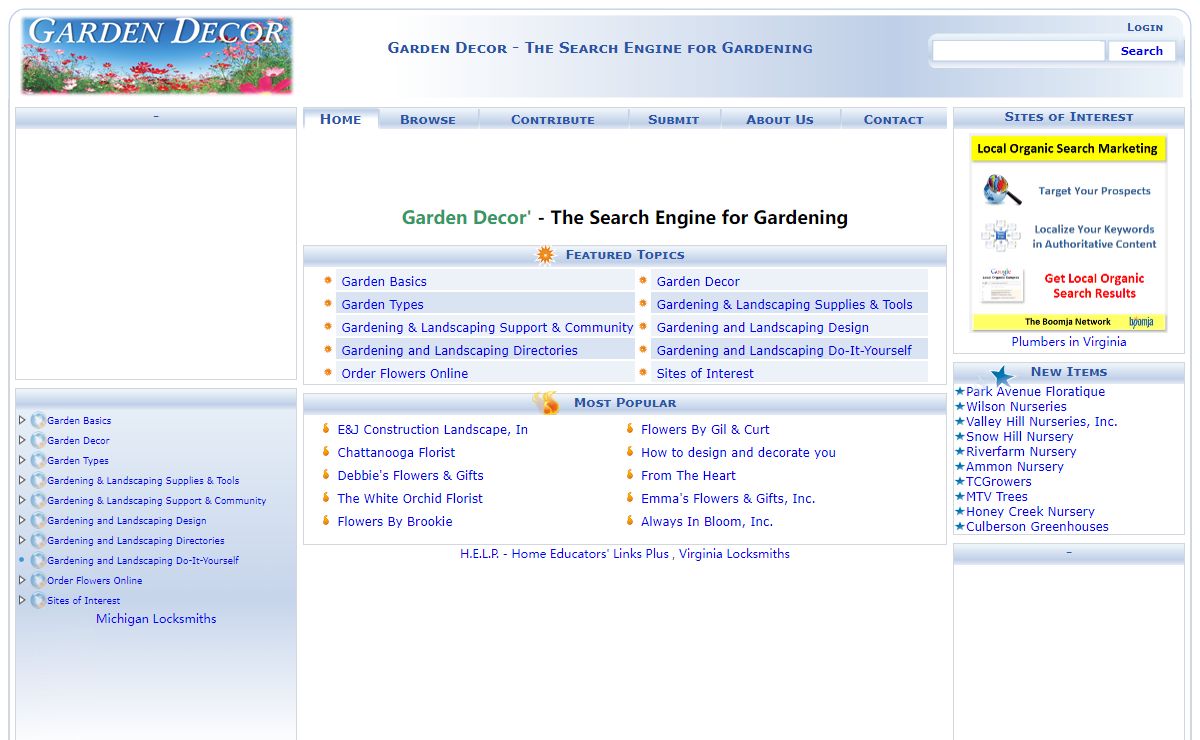The height and width of the screenshot is (740, 1200).
Task: Expand Gardening and Landscaping Design tree node
Action: pyautogui.click(x=22, y=520)
